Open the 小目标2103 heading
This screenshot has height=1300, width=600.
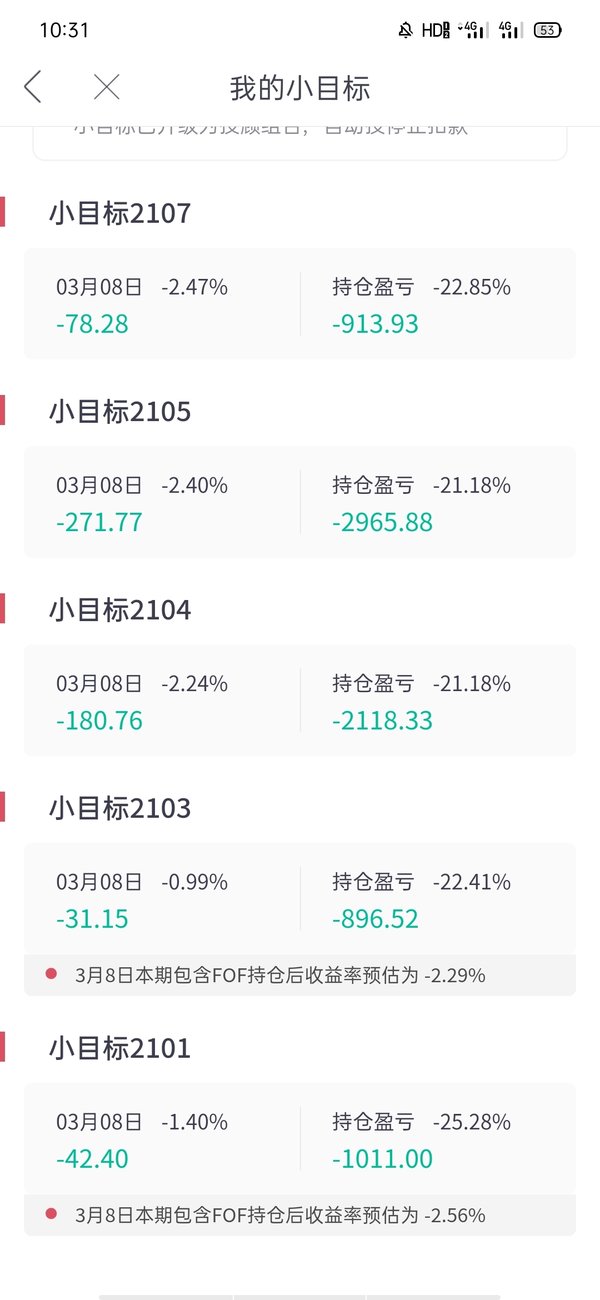pyautogui.click(x=119, y=807)
